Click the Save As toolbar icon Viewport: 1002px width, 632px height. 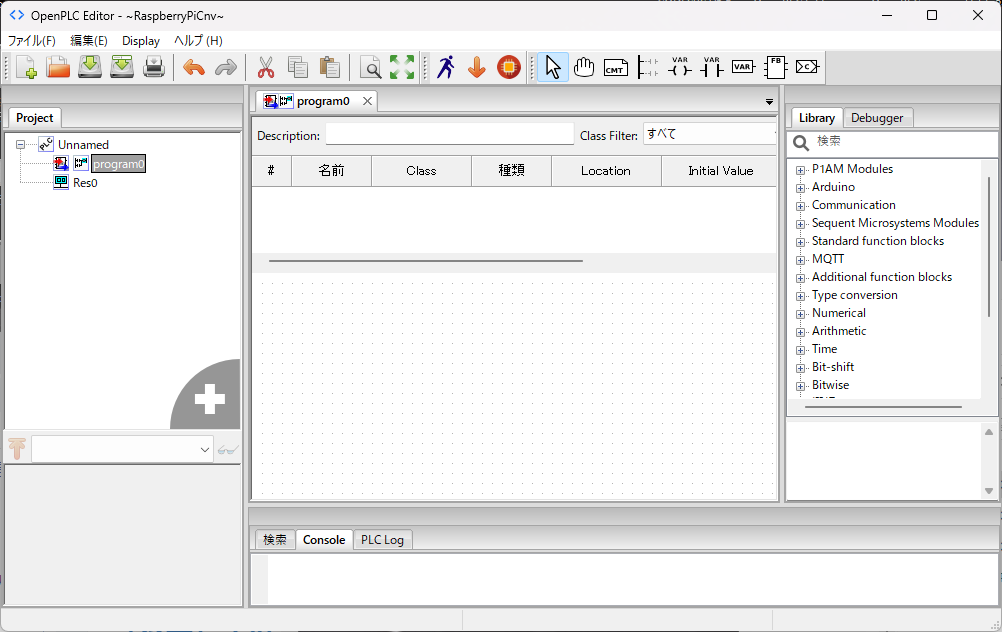click(x=122, y=67)
